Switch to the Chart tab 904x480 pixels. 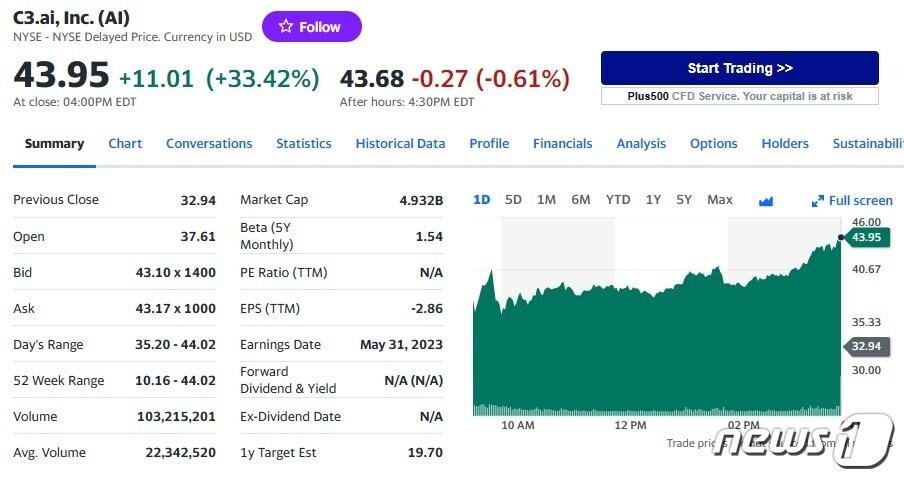[125, 144]
